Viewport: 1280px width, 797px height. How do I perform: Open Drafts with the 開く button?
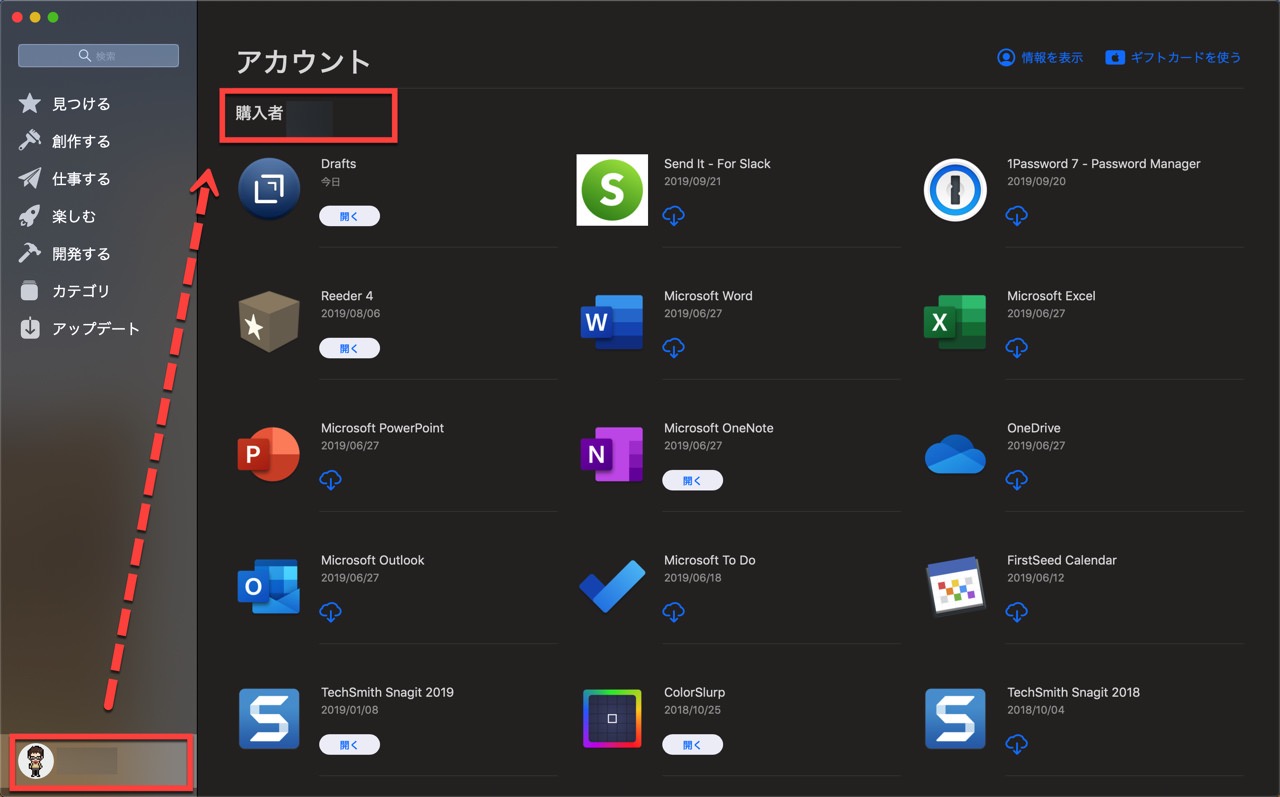pyautogui.click(x=349, y=216)
